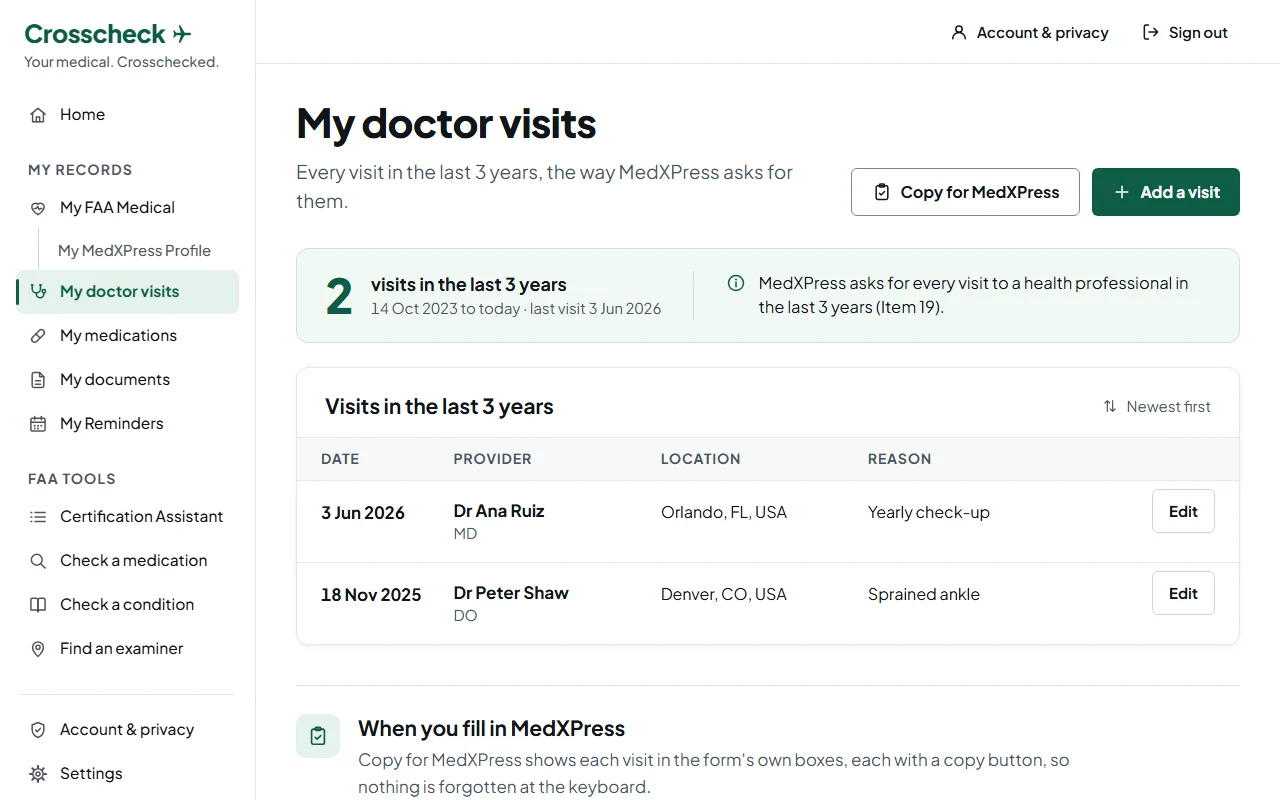This screenshot has width=1280, height=800.
Task: Open Find an examiner tool
Action: [x=127, y=649]
